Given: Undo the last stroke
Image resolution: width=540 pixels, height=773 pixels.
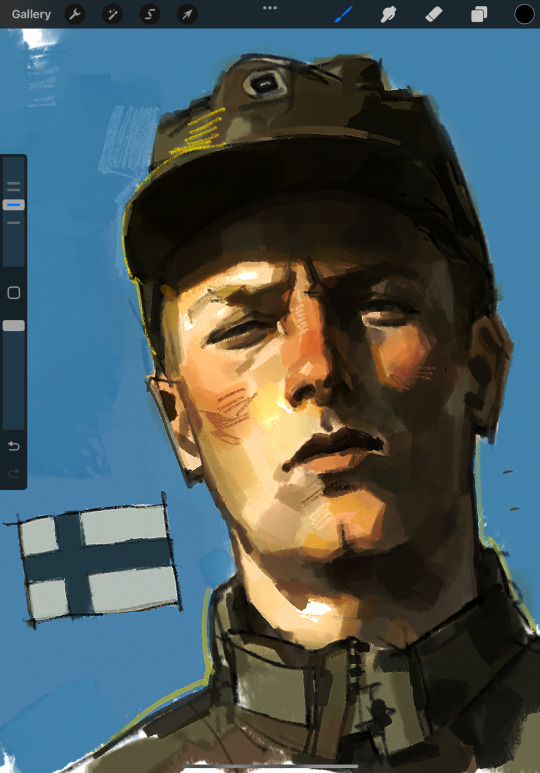Looking at the screenshot, I should point(14,446).
